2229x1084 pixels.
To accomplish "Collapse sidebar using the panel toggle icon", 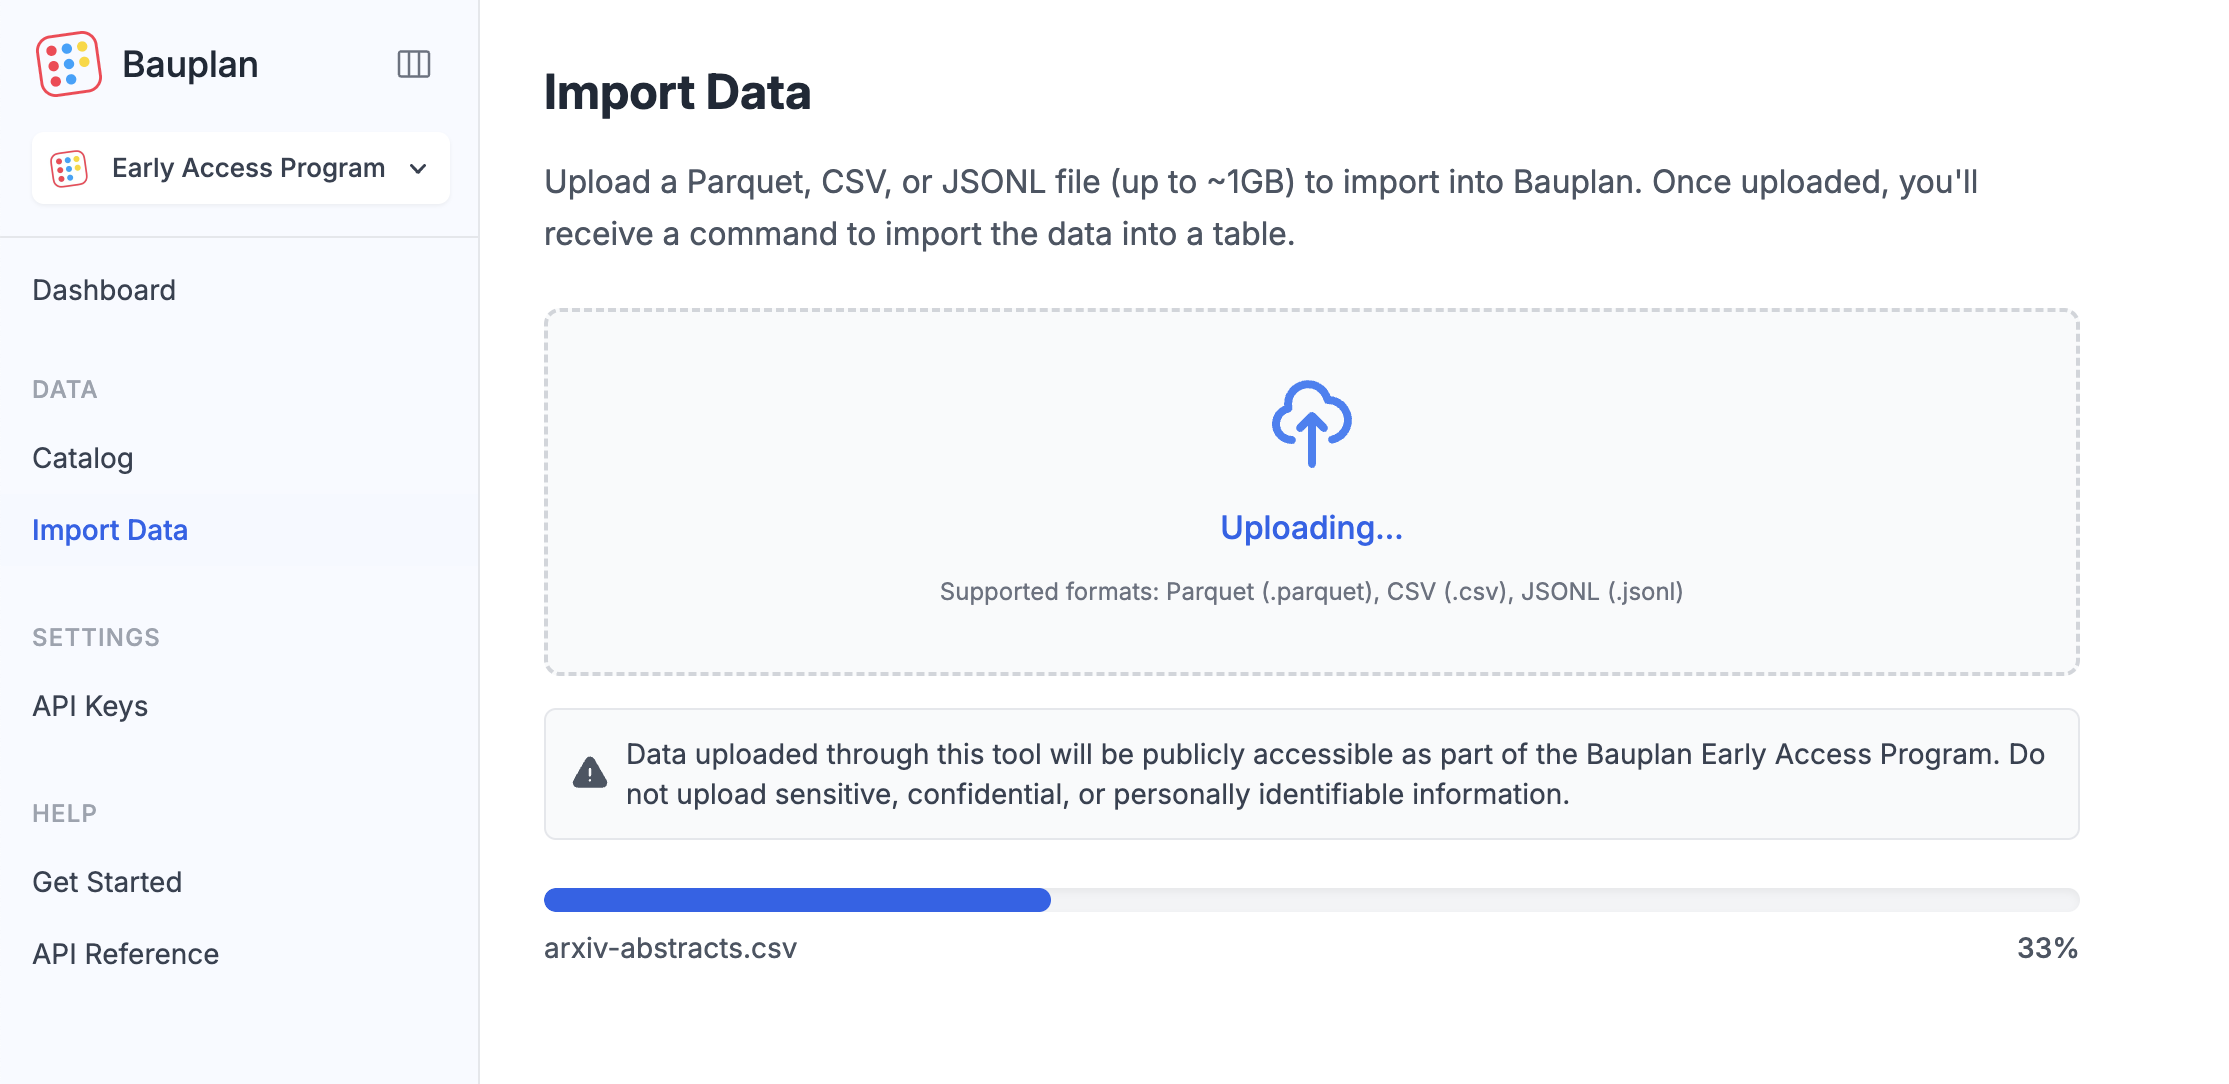I will [x=414, y=64].
